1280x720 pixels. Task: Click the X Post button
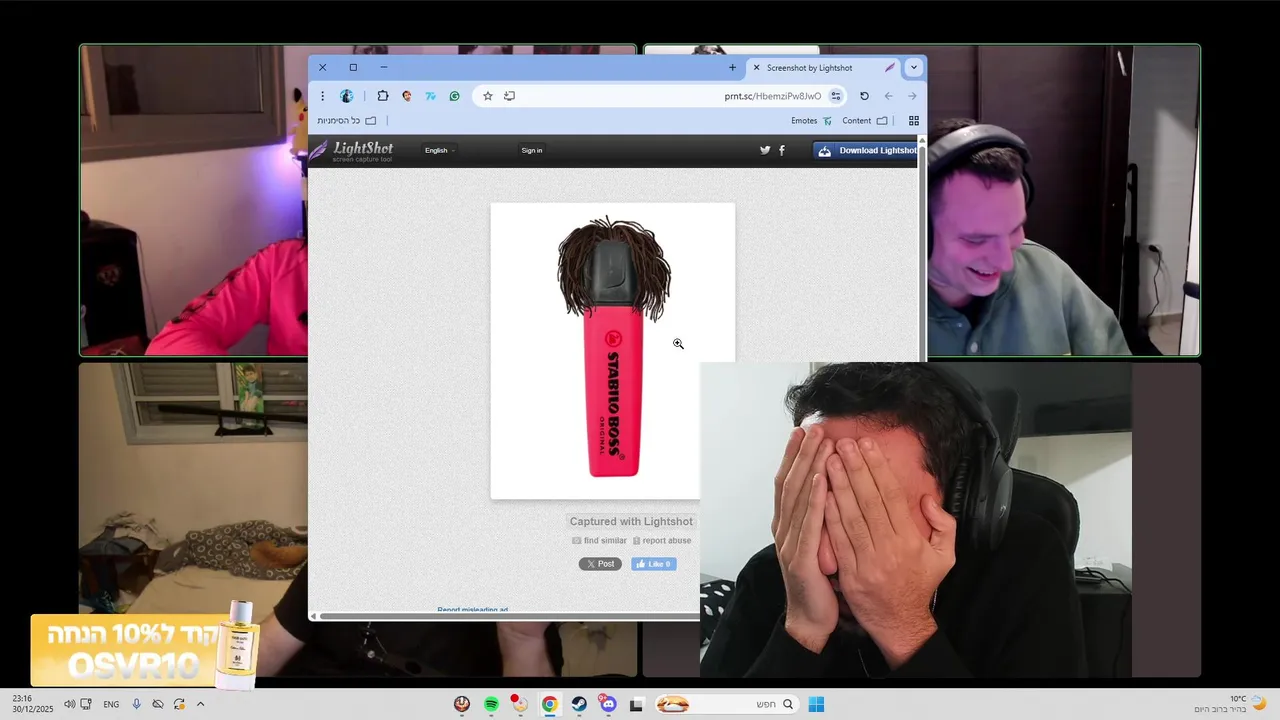600,564
